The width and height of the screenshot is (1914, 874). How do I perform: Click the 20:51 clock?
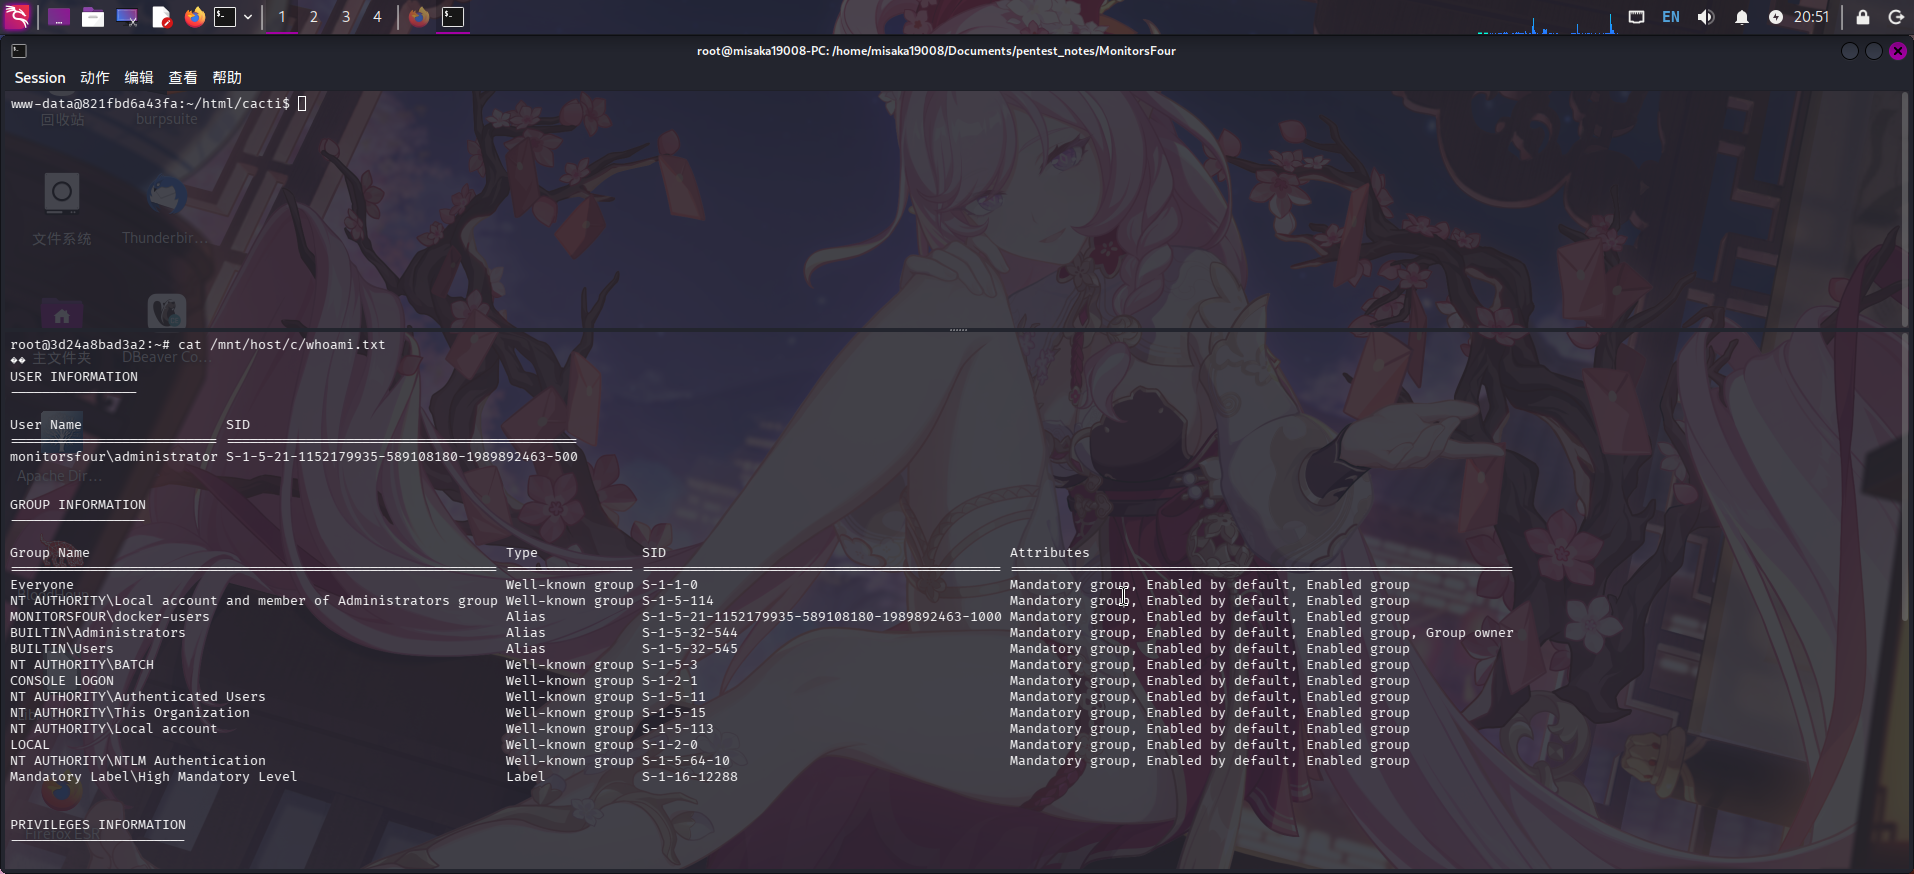[x=1811, y=17]
